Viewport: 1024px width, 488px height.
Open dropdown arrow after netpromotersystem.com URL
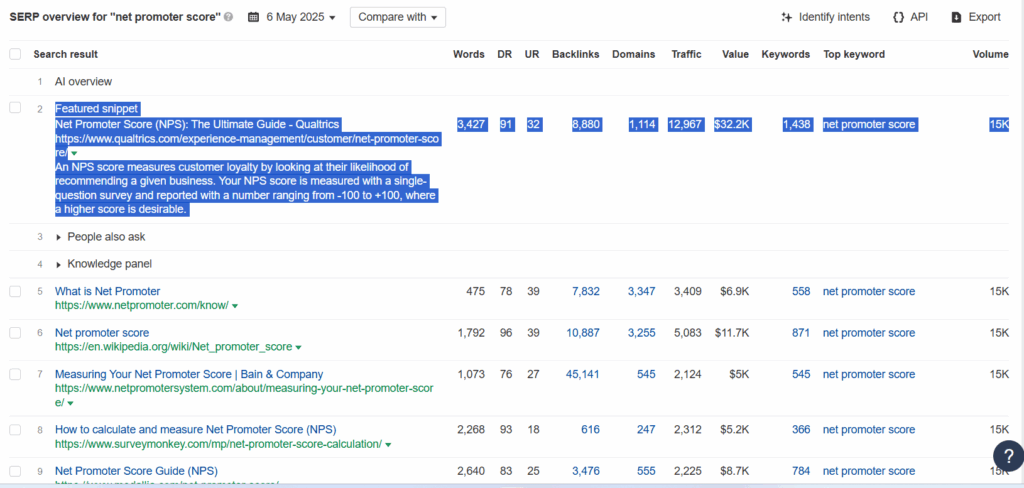point(70,404)
